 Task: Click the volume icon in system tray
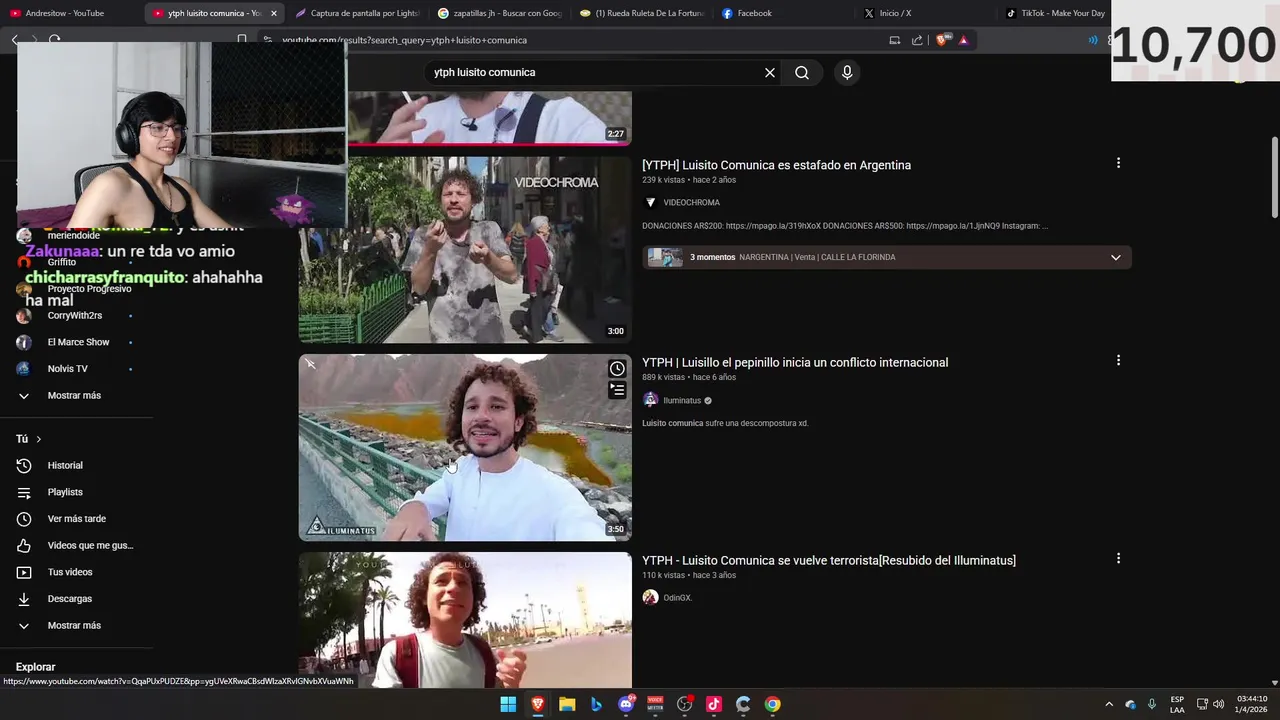(1218, 704)
